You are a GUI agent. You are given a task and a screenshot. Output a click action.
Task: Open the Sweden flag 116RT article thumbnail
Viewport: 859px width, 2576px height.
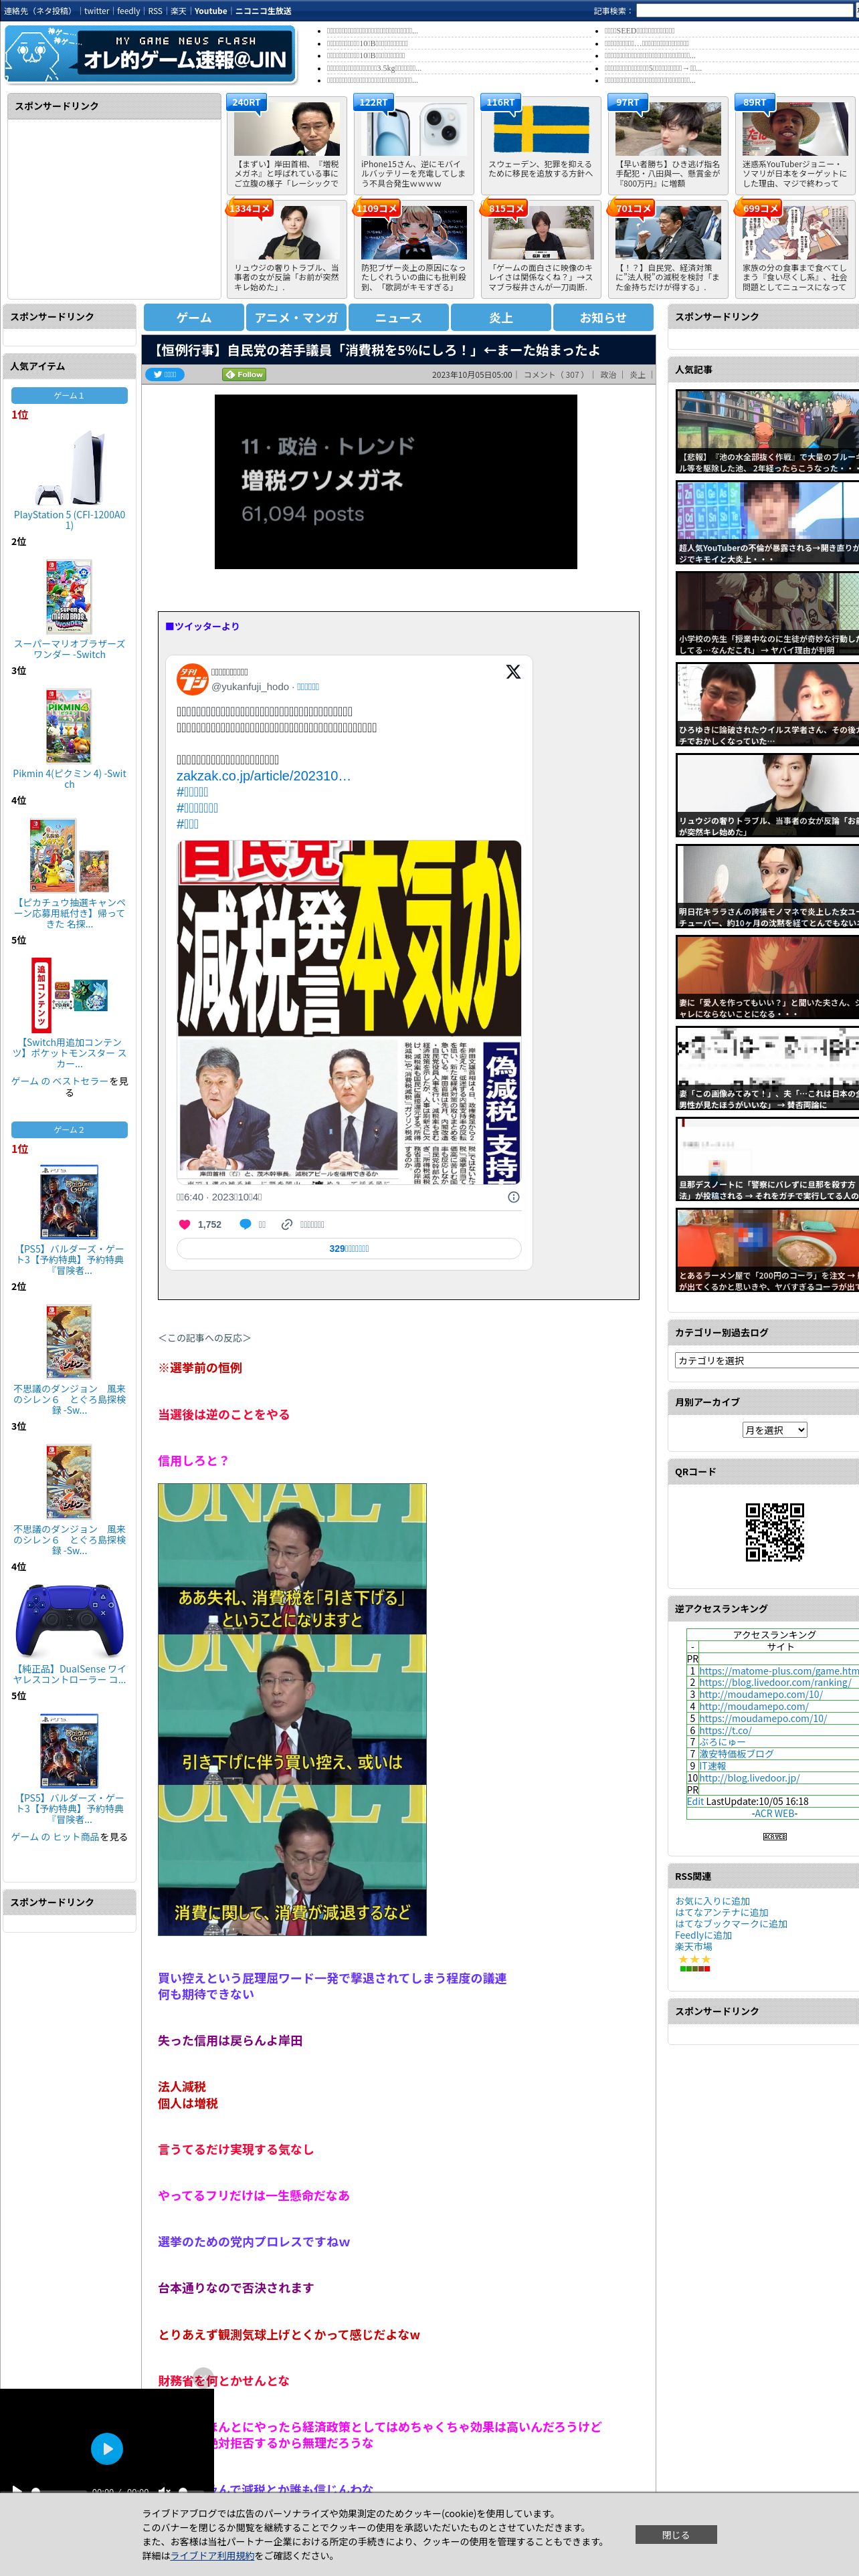pos(541,128)
